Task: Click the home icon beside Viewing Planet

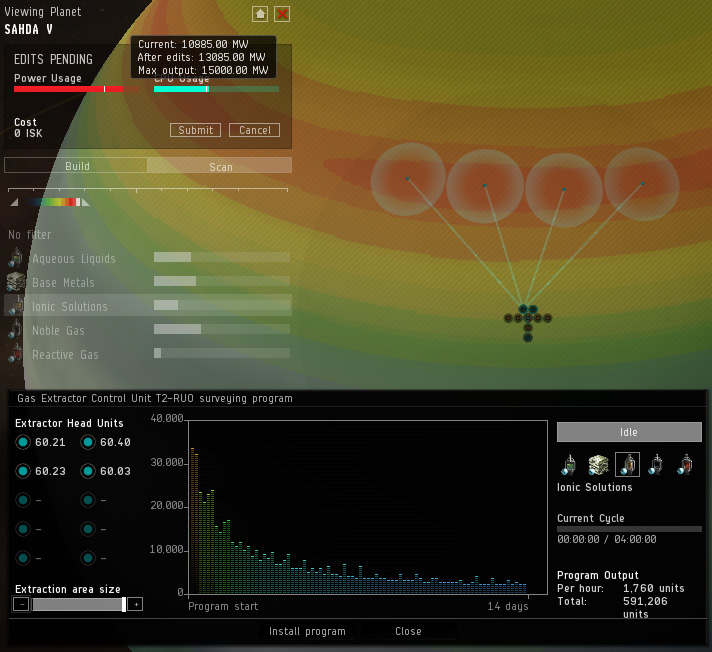Action: tap(260, 14)
